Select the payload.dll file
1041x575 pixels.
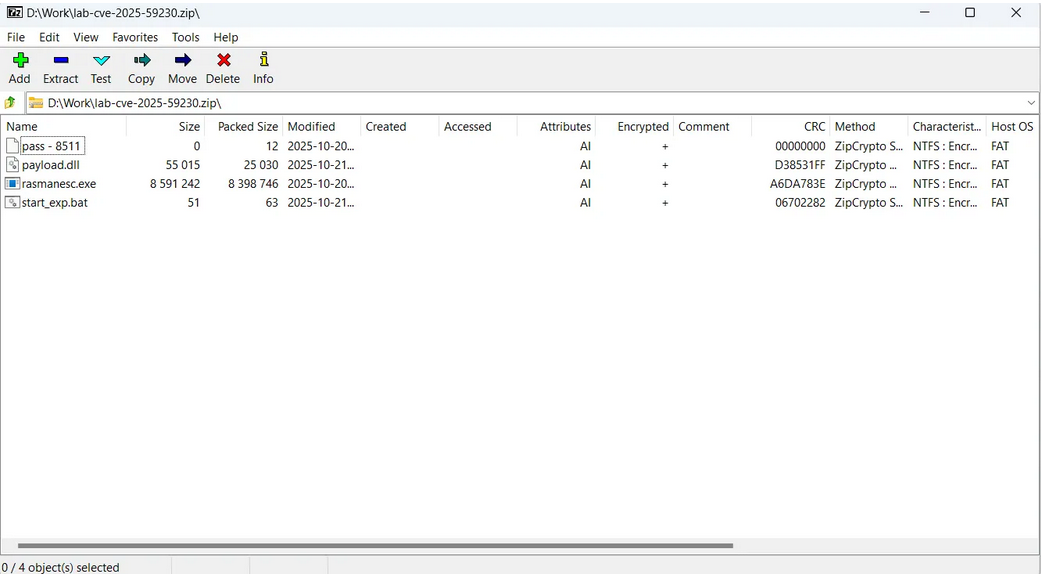pos(50,165)
